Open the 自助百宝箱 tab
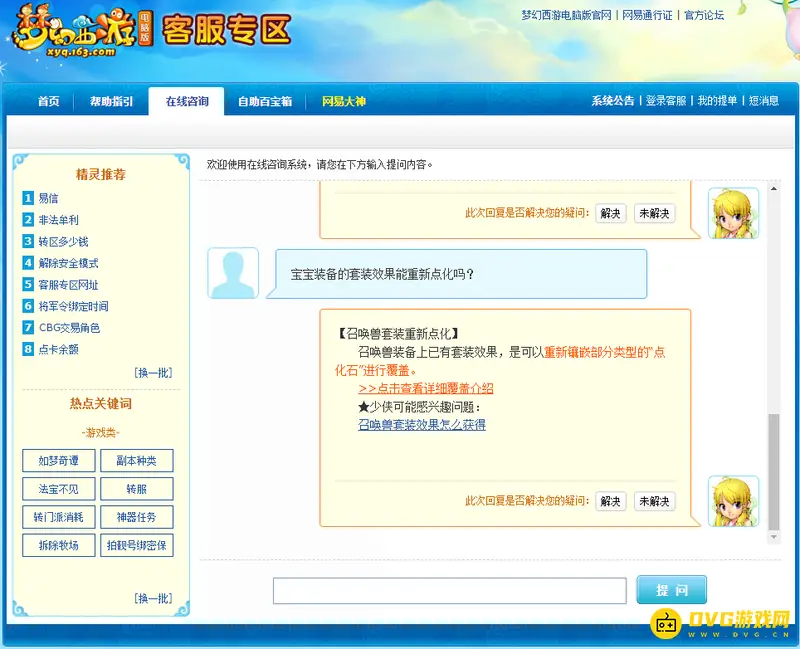Screen dimensions: 800x649 coord(265,101)
